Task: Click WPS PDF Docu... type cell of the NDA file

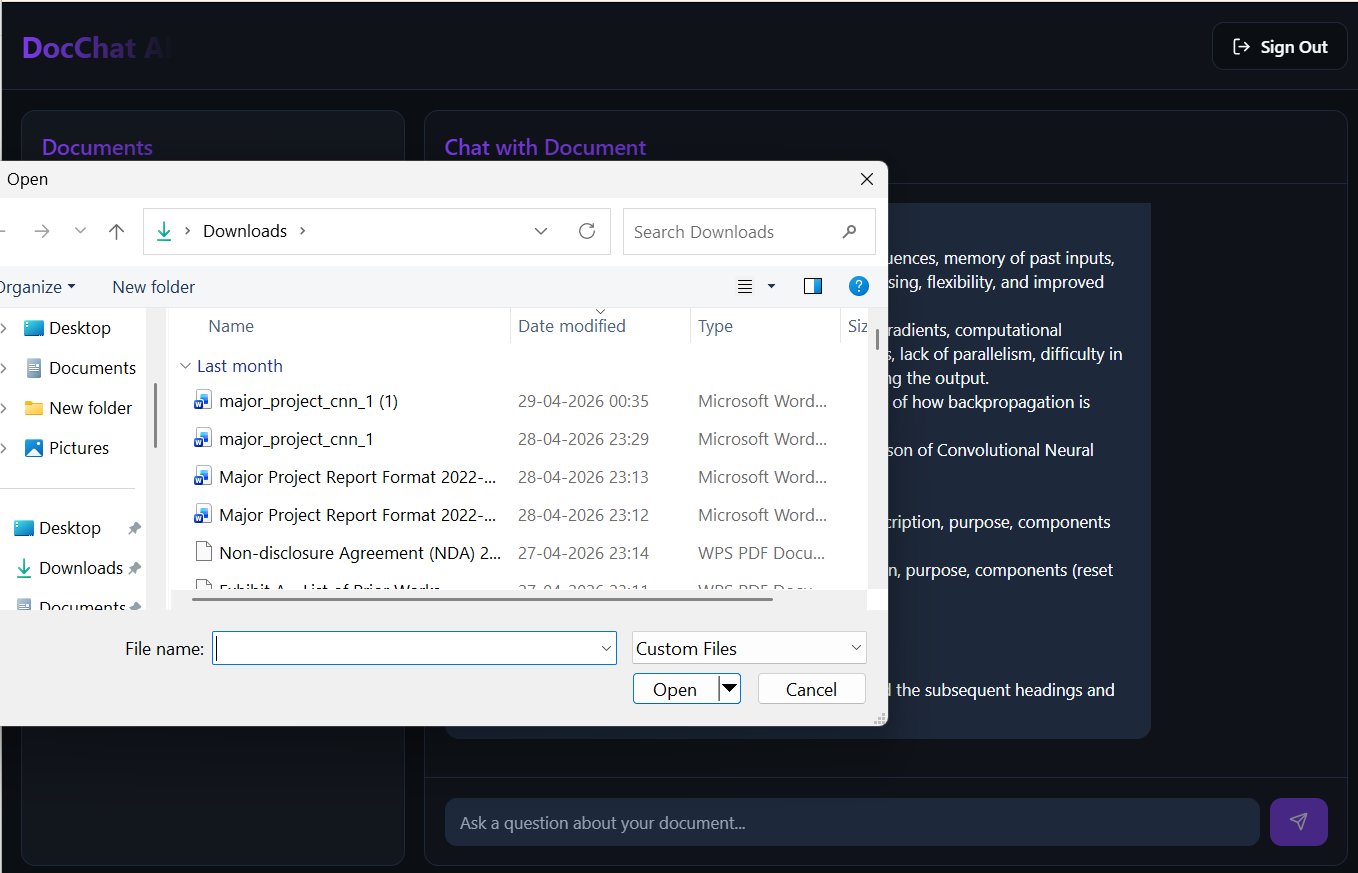Action: [761, 553]
